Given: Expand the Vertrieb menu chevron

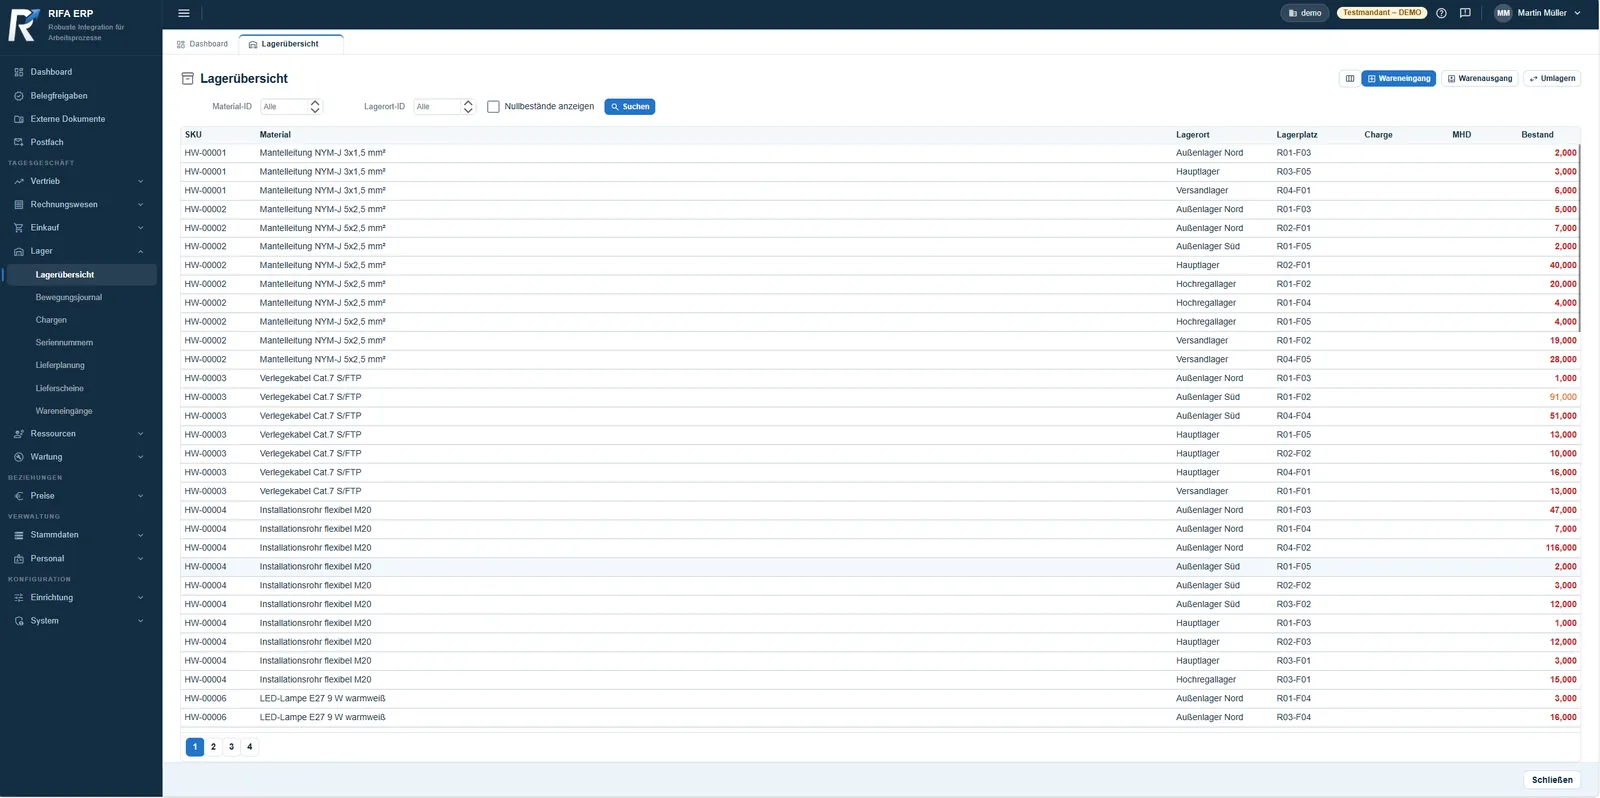Looking at the screenshot, I should [140, 181].
